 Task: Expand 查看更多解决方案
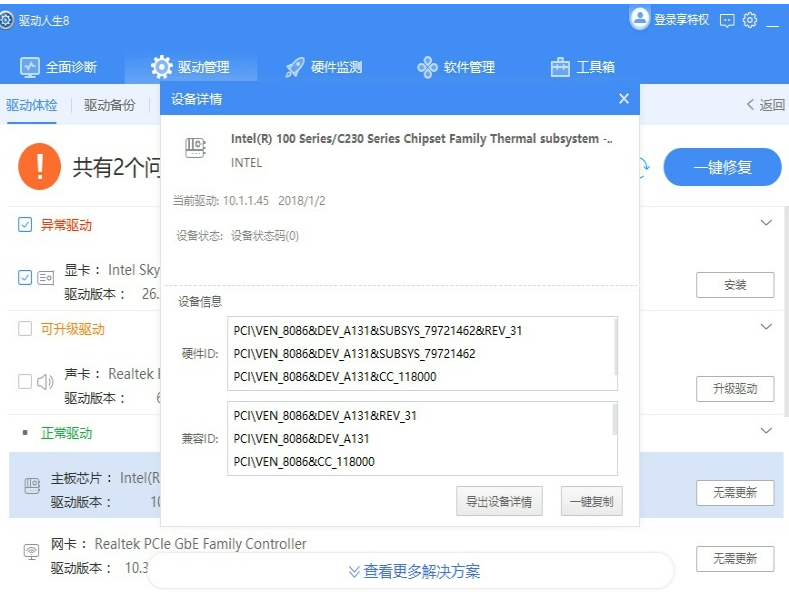(x=414, y=571)
